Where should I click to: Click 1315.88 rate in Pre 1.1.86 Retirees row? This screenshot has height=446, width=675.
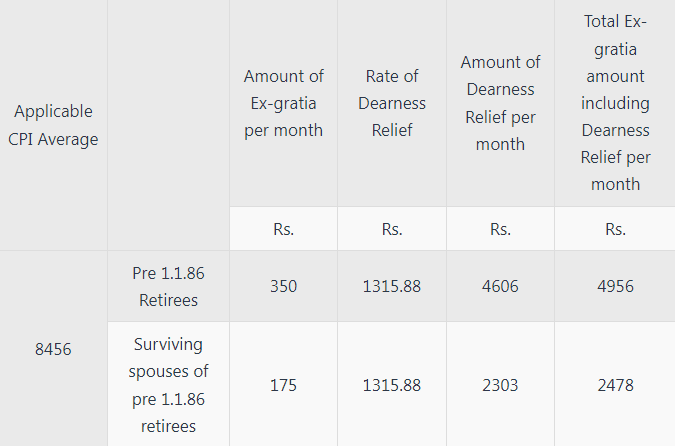pyautogui.click(x=392, y=286)
